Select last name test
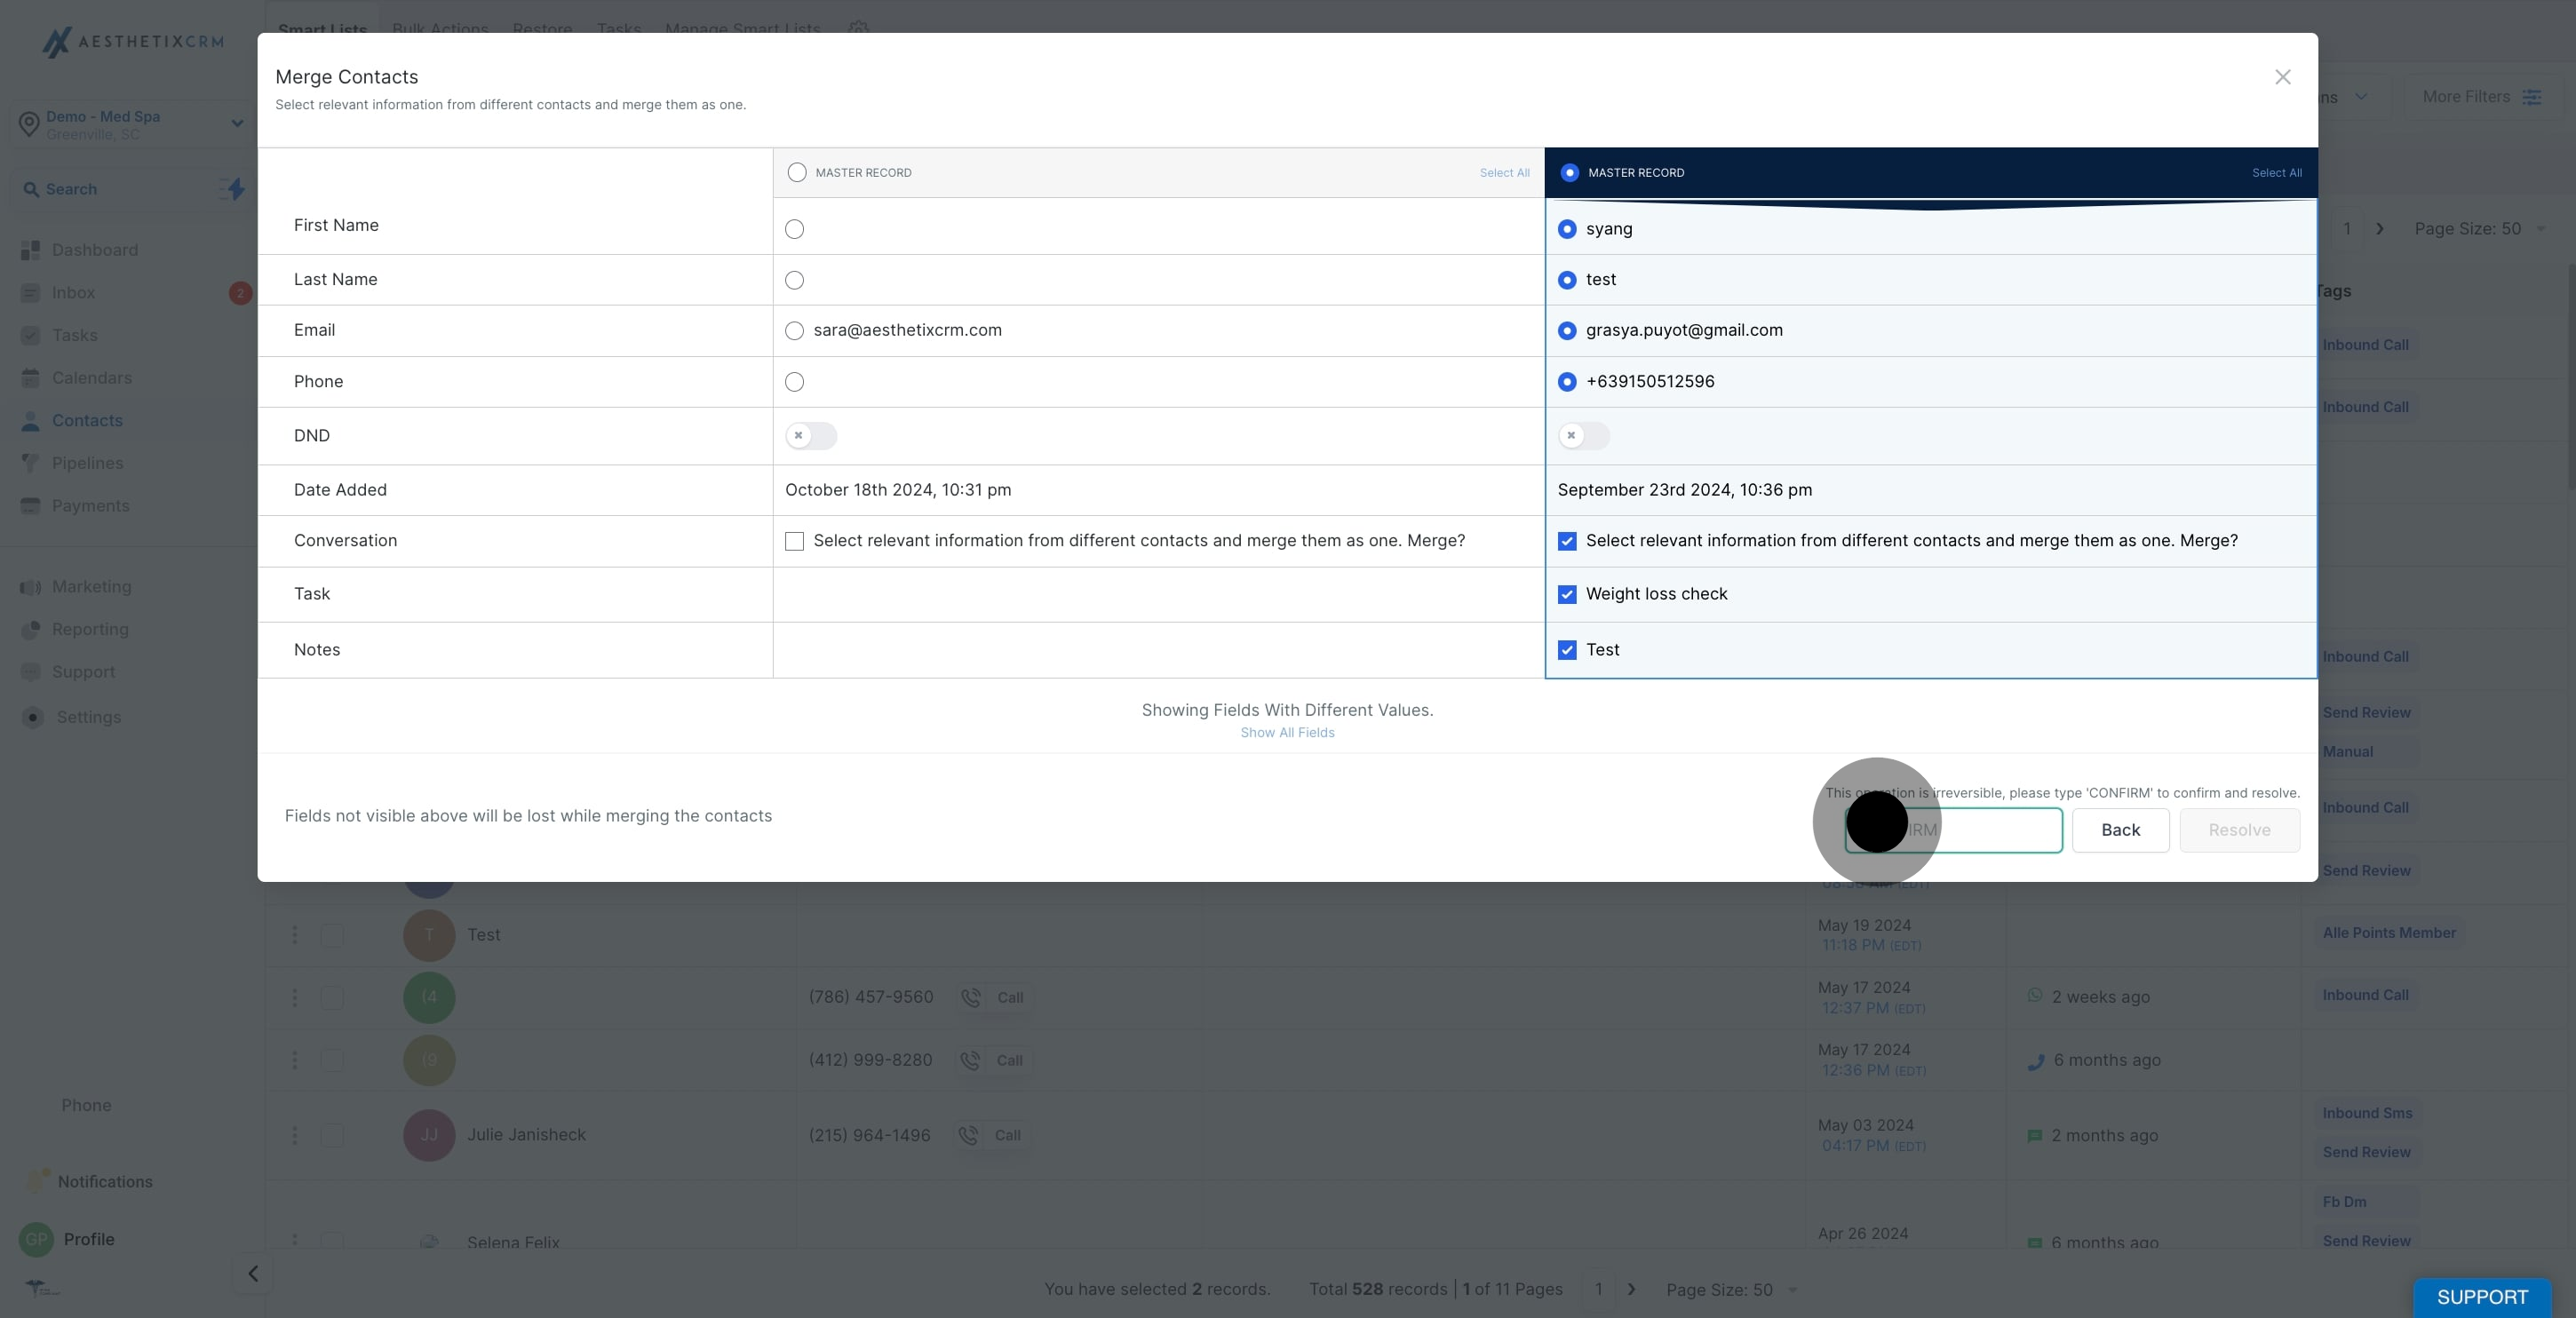This screenshot has width=2576, height=1318. [x=1567, y=280]
